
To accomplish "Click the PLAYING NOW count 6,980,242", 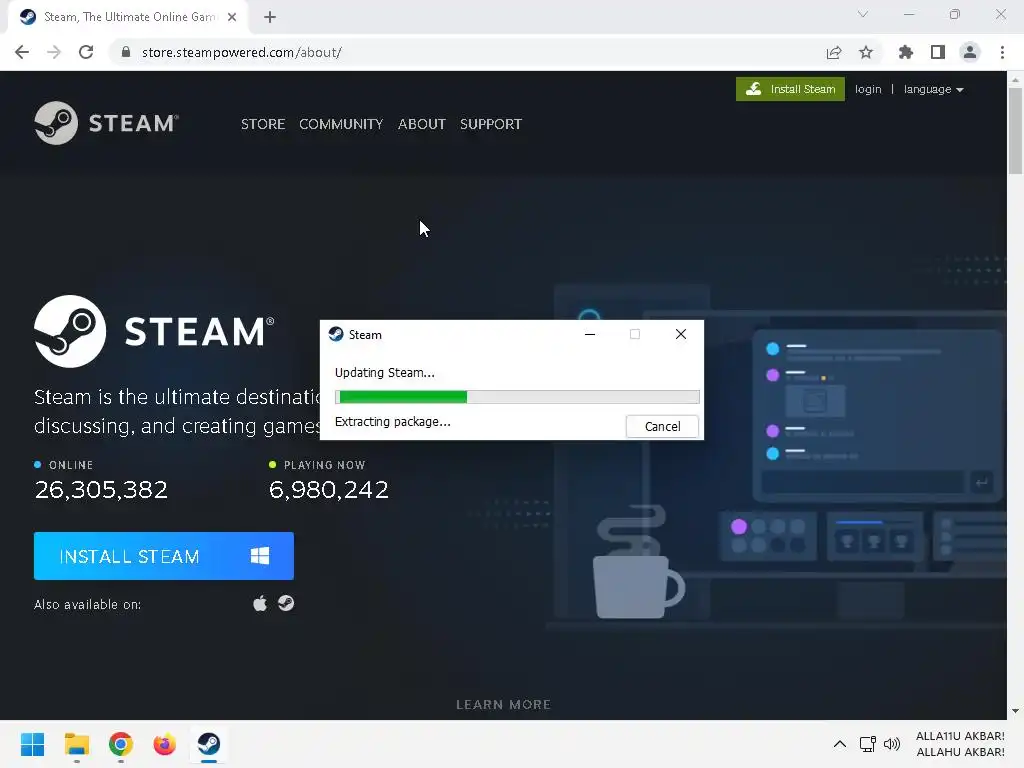I will click(x=328, y=489).
